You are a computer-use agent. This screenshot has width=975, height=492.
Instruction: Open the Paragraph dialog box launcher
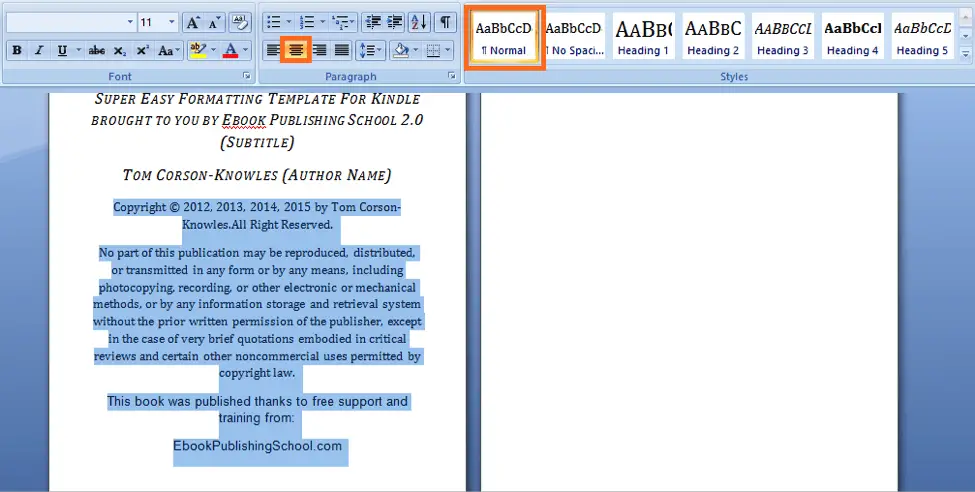[452, 77]
